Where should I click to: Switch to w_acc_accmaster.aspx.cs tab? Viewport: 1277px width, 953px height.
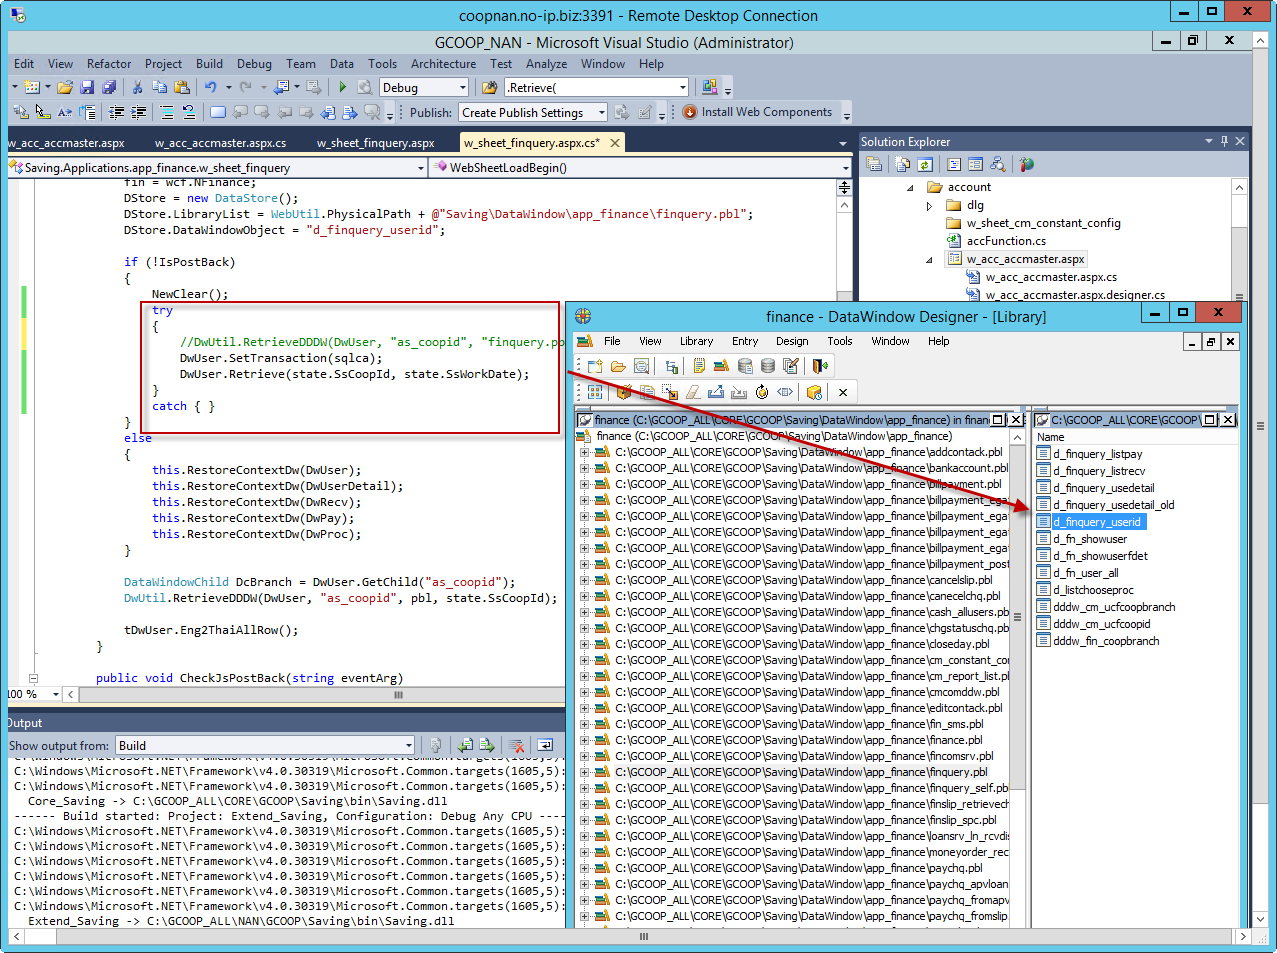pyautogui.click(x=220, y=143)
